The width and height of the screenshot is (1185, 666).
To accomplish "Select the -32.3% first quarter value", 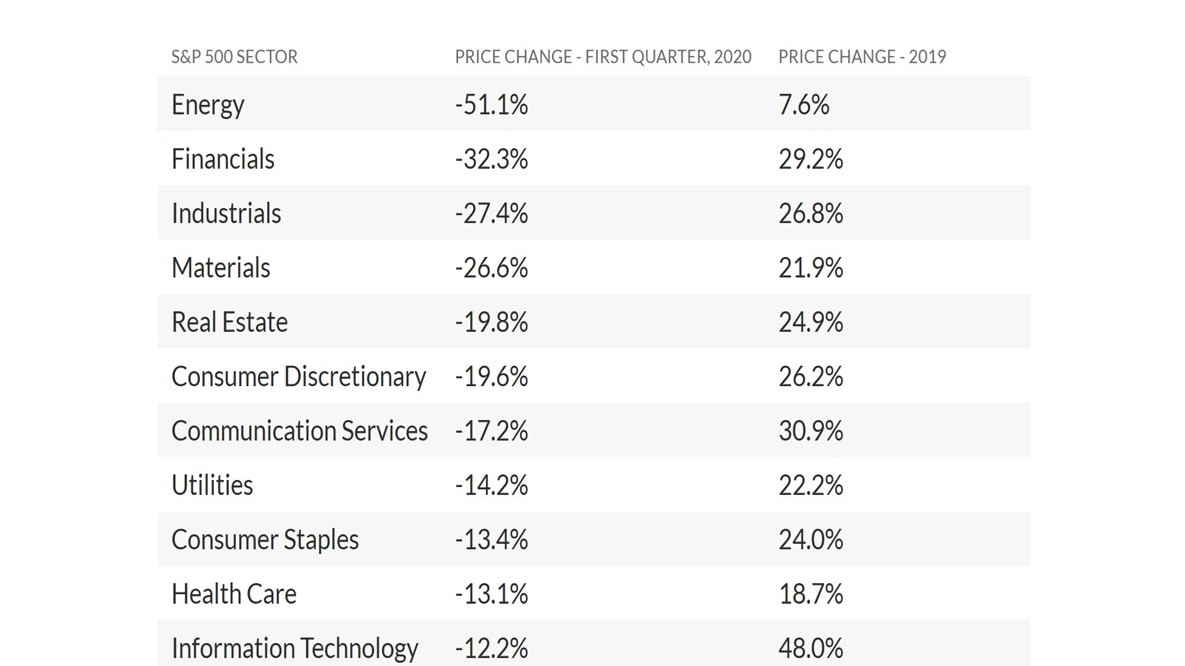I will point(491,159).
